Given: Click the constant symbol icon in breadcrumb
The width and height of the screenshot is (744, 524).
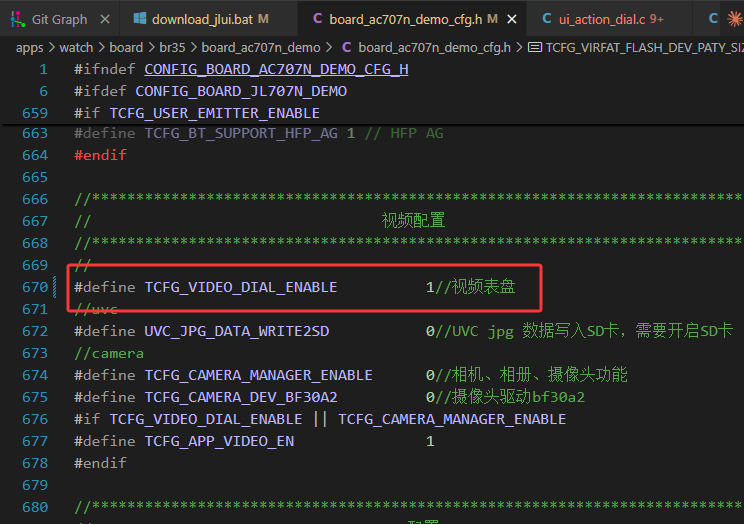Looking at the screenshot, I should pos(535,47).
